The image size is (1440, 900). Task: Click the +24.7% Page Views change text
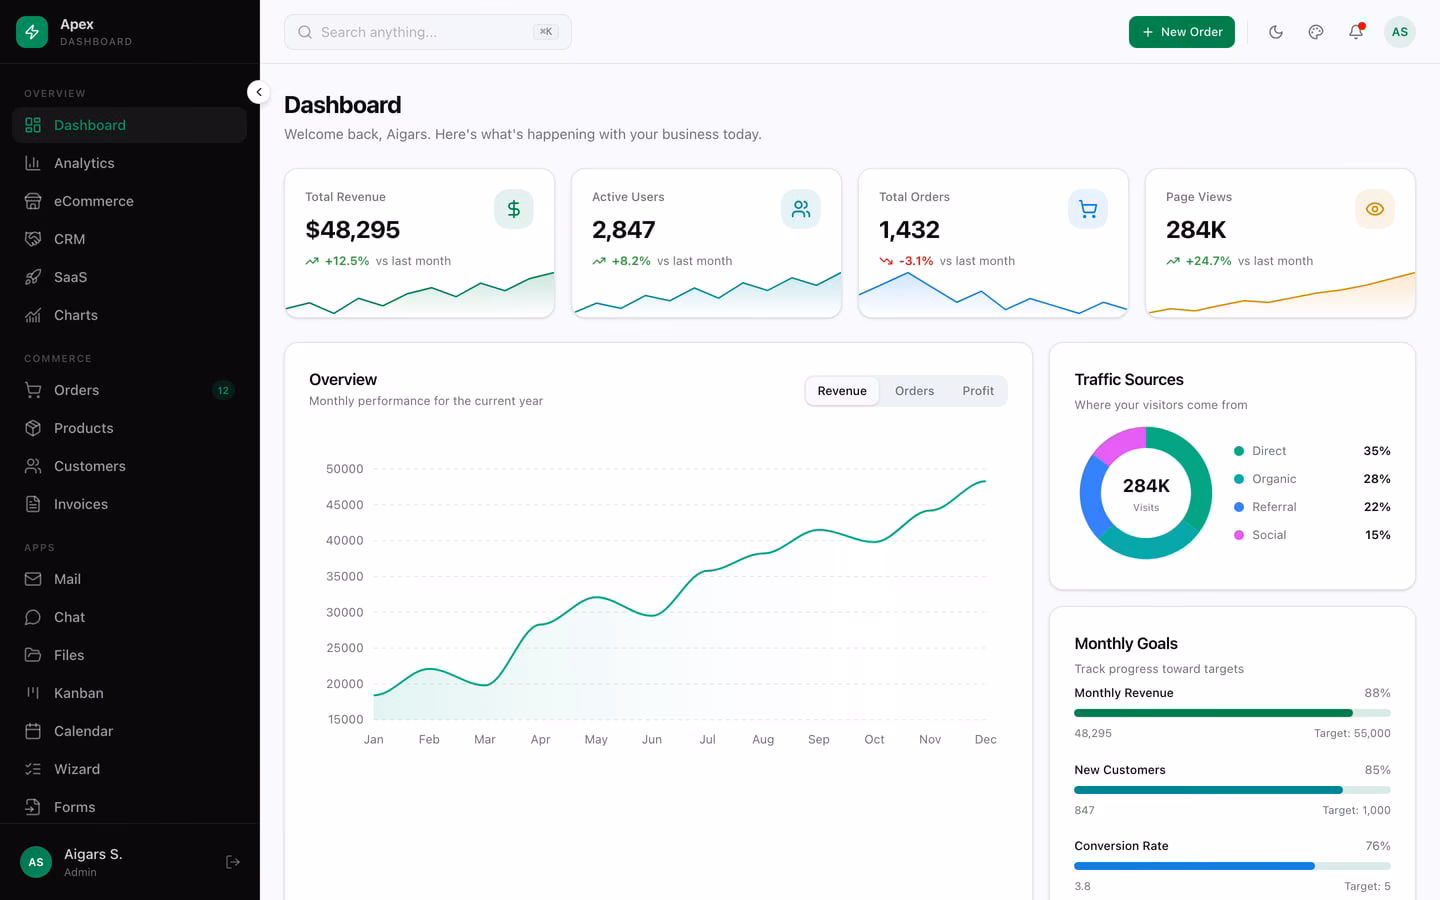point(1208,261)
